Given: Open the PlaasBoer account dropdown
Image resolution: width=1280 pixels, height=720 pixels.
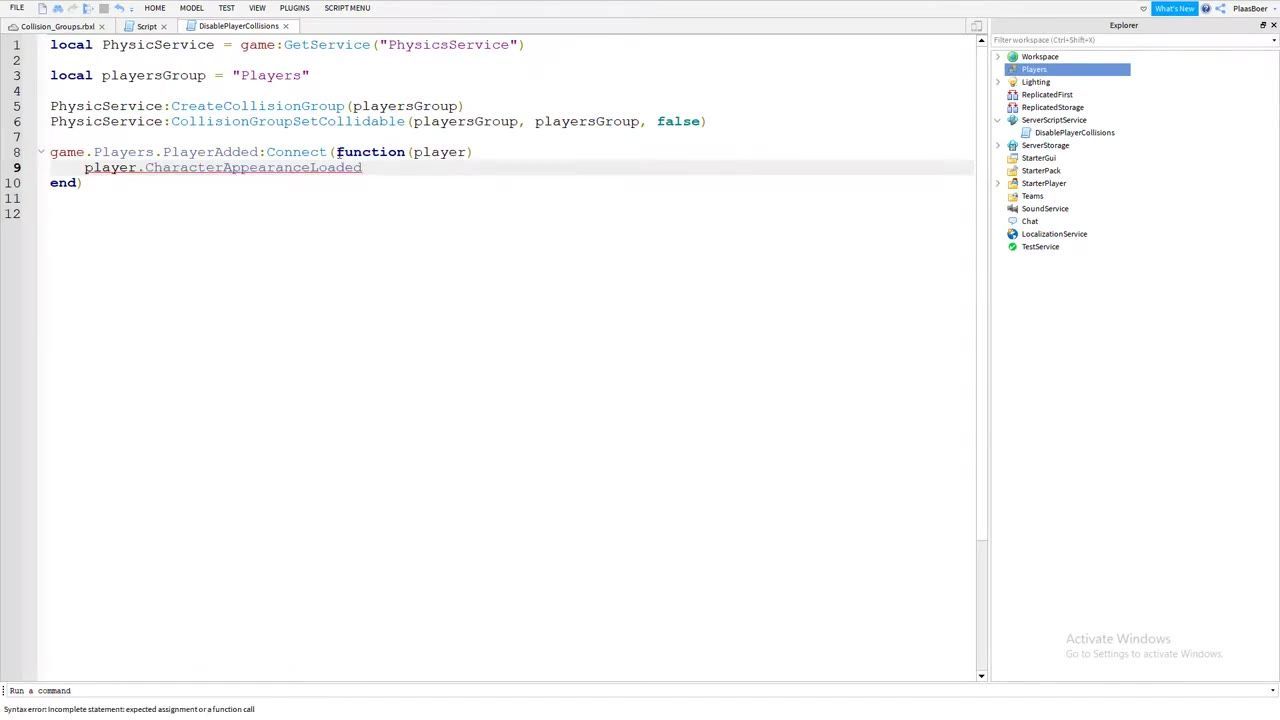Looking at the screenshot, I should pos(1274,9).
